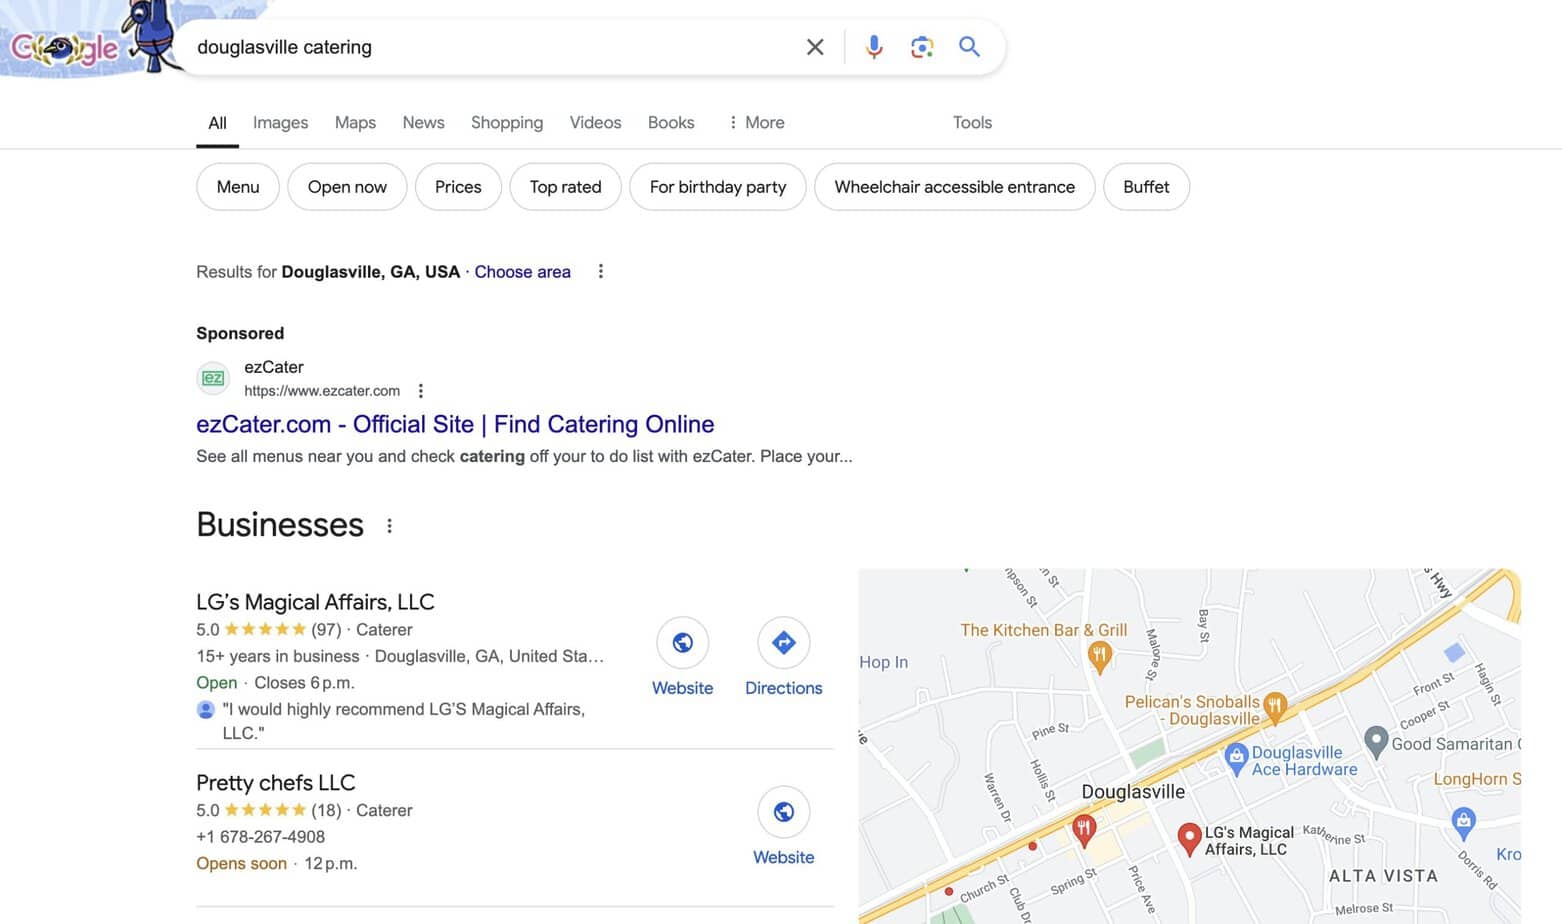Click 5.0 star rating of LG's Magical Affairs
The width and height of the screenshot is (1562, 924).
(251, 630)
